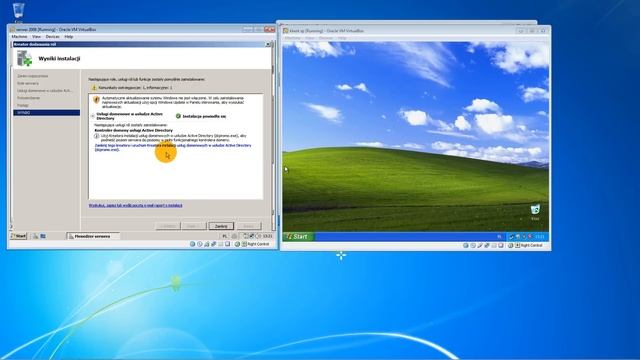The height and width of the screenshot is (360, 640).
Task: Click optical disc indicator in server VirtualBox status bar
Action: 200,244
